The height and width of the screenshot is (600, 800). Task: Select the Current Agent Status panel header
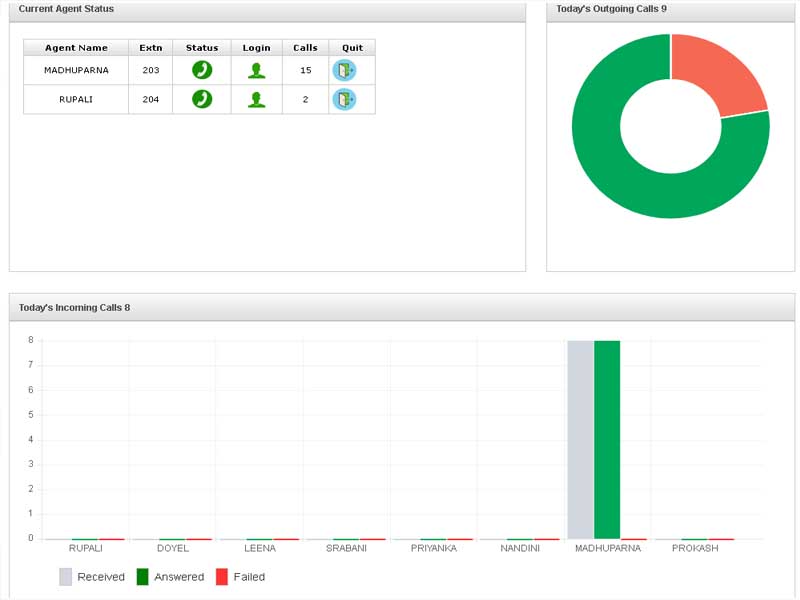point(66,9)
